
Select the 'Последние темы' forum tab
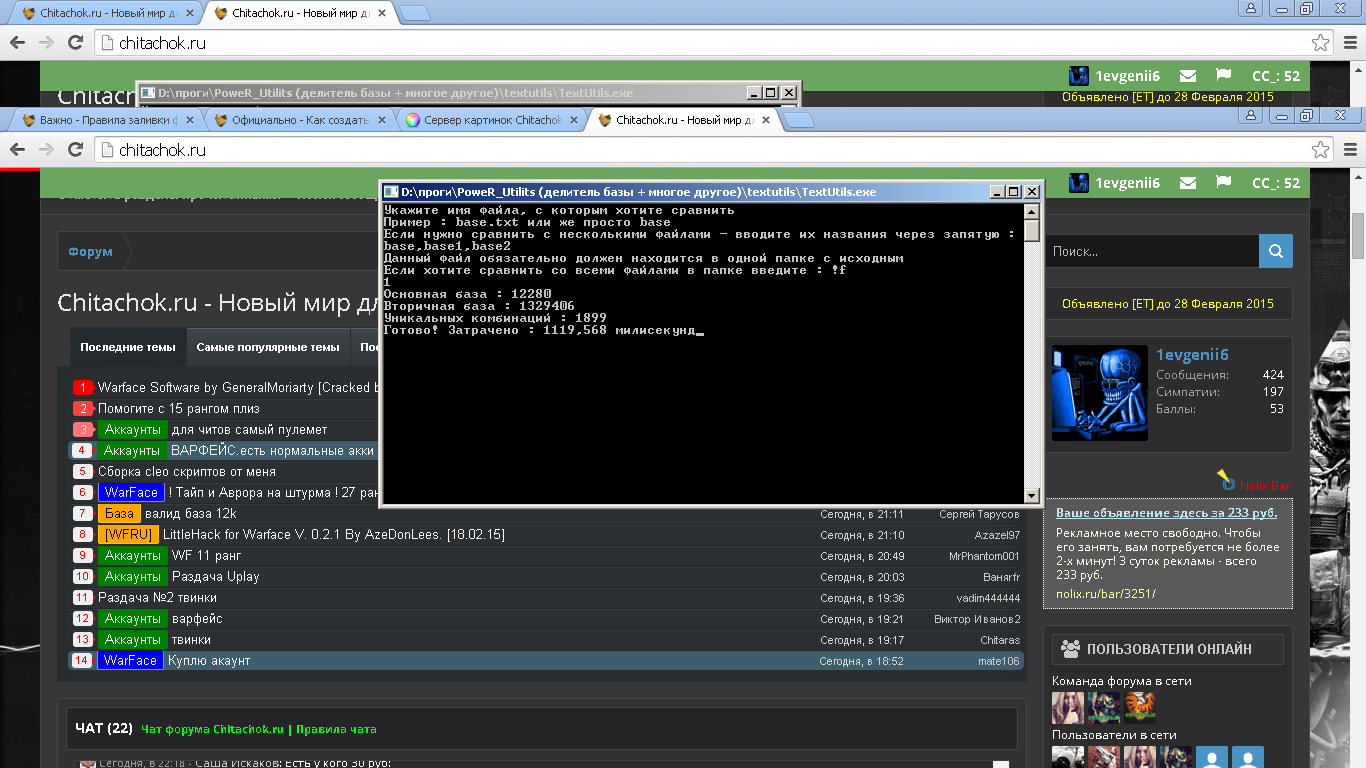[128, 347]
